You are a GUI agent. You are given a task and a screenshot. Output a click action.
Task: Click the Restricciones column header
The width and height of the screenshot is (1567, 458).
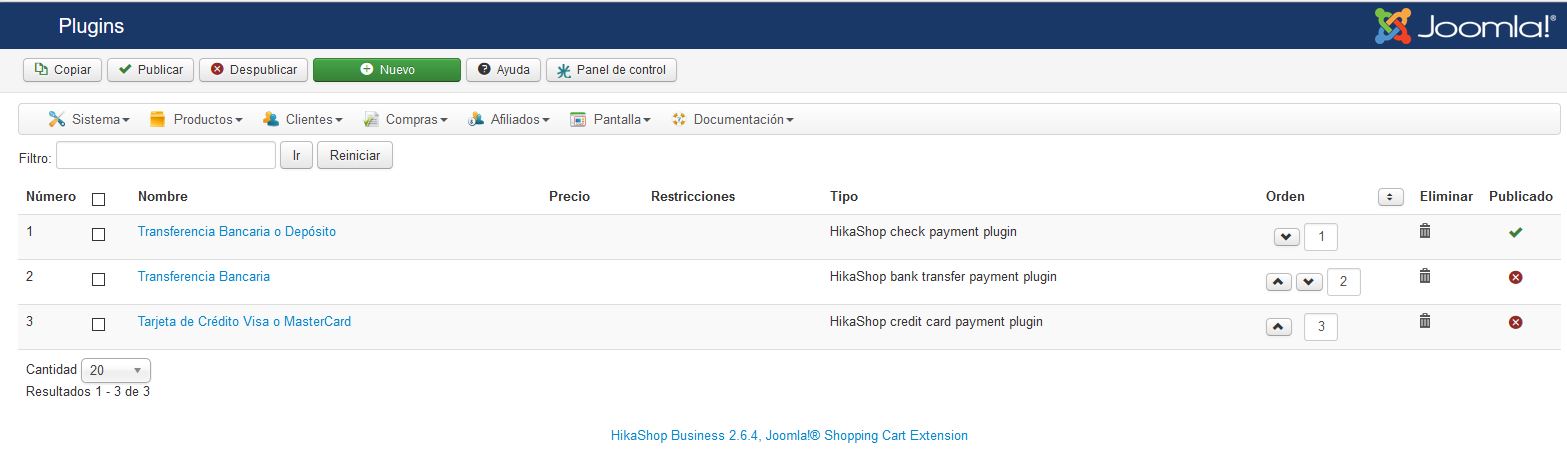click(x=693, y=196)
